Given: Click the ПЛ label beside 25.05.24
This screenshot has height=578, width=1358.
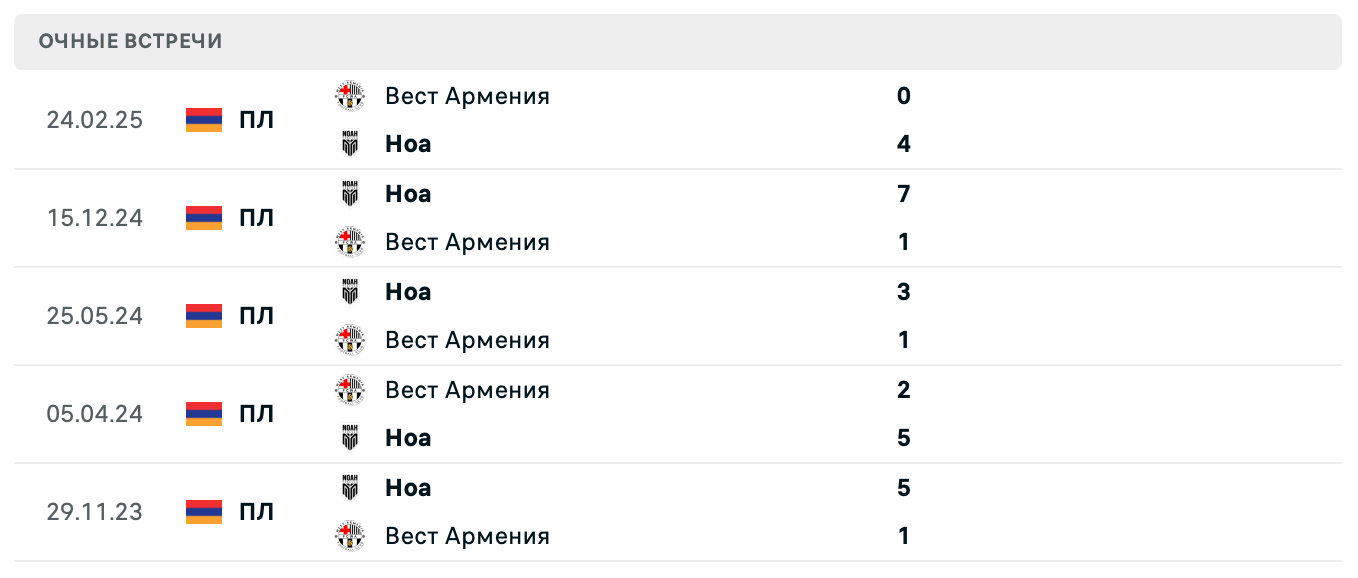Looking at the screenshot, I should click(259, 316).
